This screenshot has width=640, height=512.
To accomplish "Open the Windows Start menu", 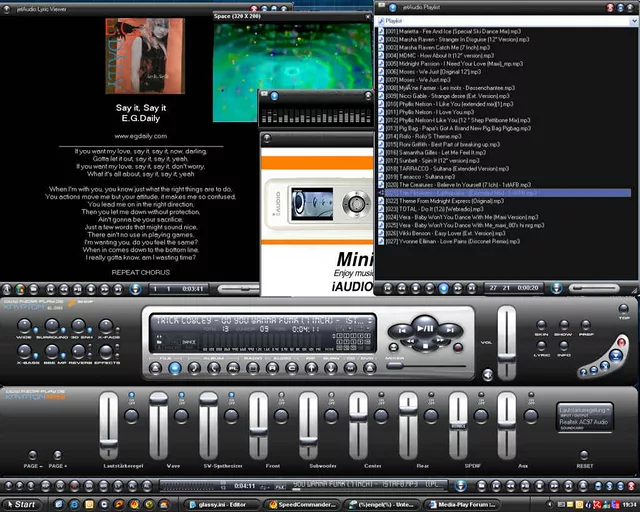I will [x=21, y=504].
